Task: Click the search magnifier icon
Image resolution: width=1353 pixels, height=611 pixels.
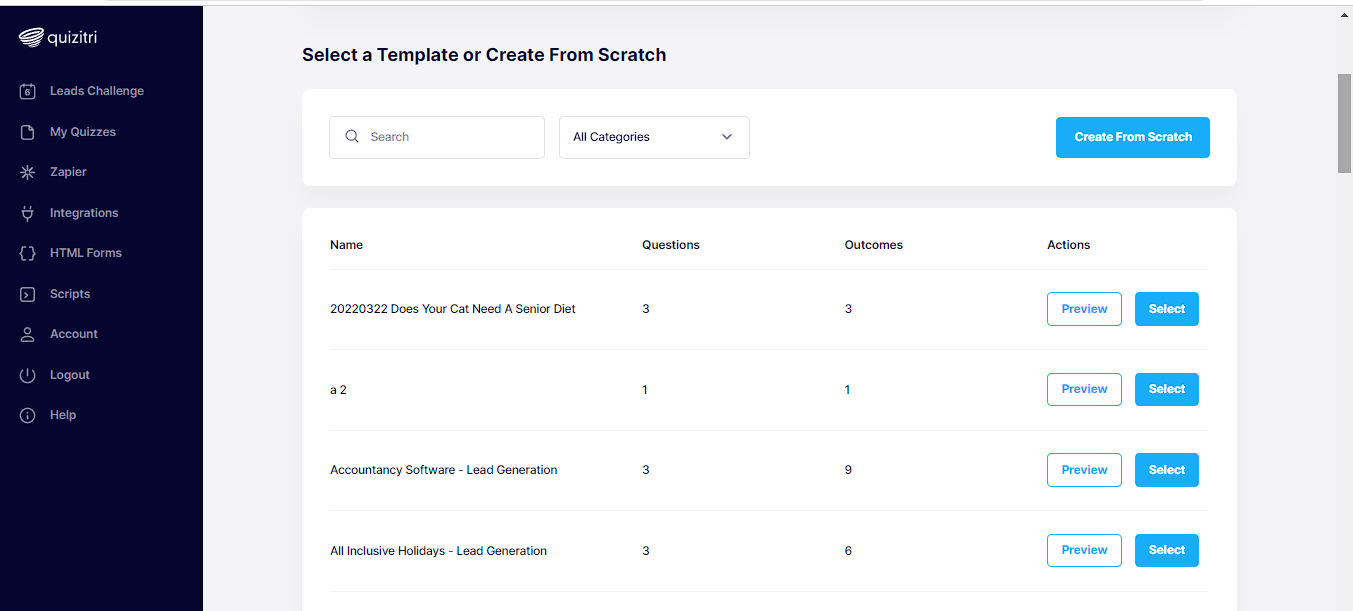Action: (352, 137)
